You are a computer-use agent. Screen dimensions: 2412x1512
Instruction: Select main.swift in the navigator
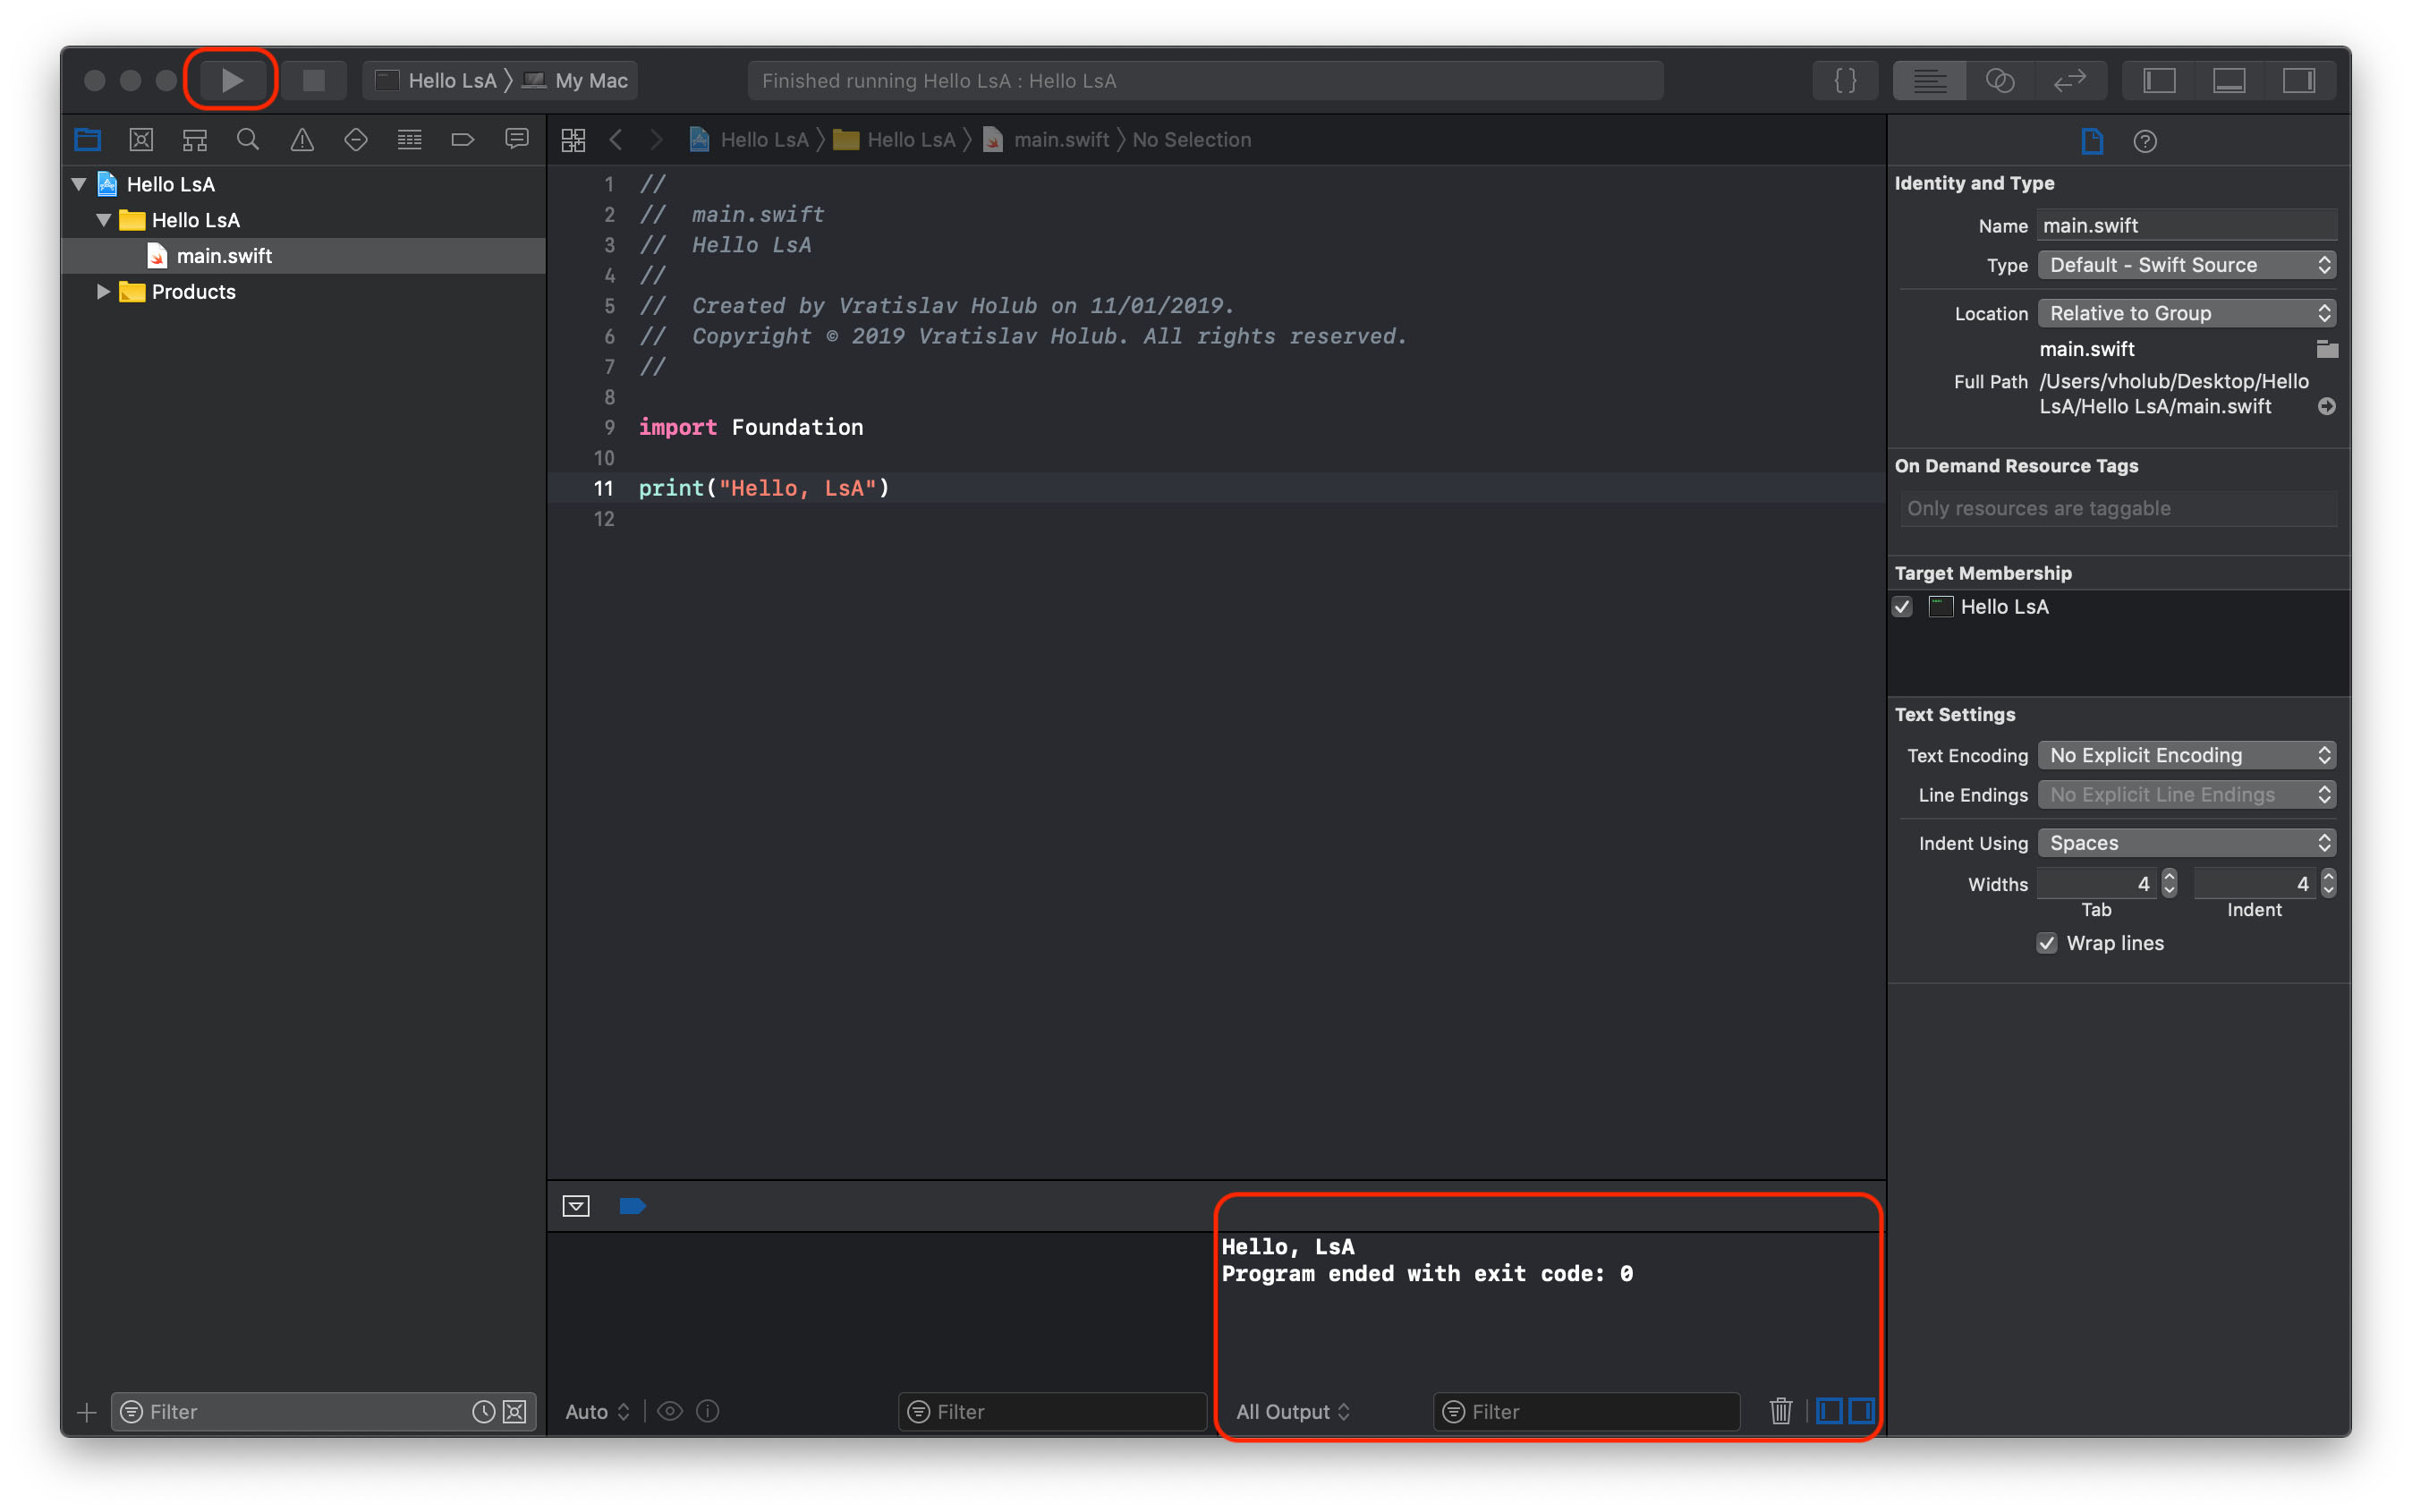304,256
